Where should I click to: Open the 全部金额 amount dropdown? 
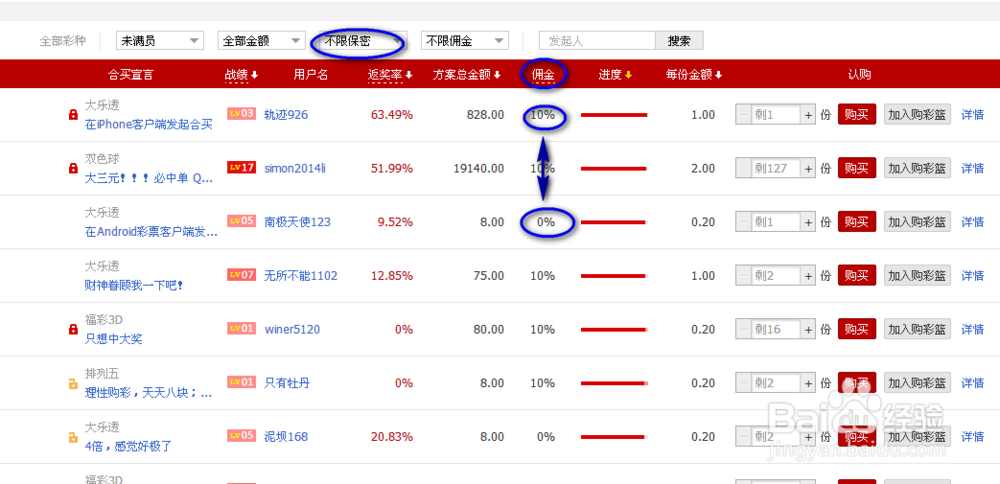click(261, 41)
